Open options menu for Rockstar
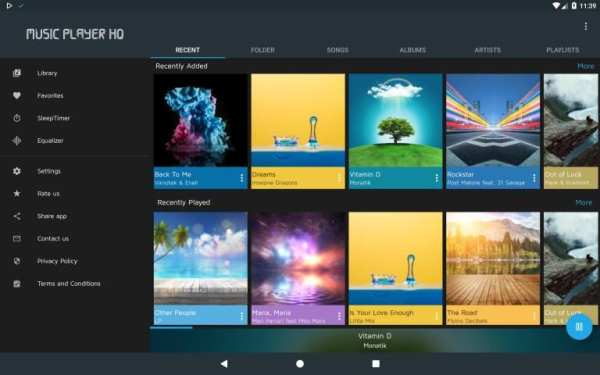 534,178
